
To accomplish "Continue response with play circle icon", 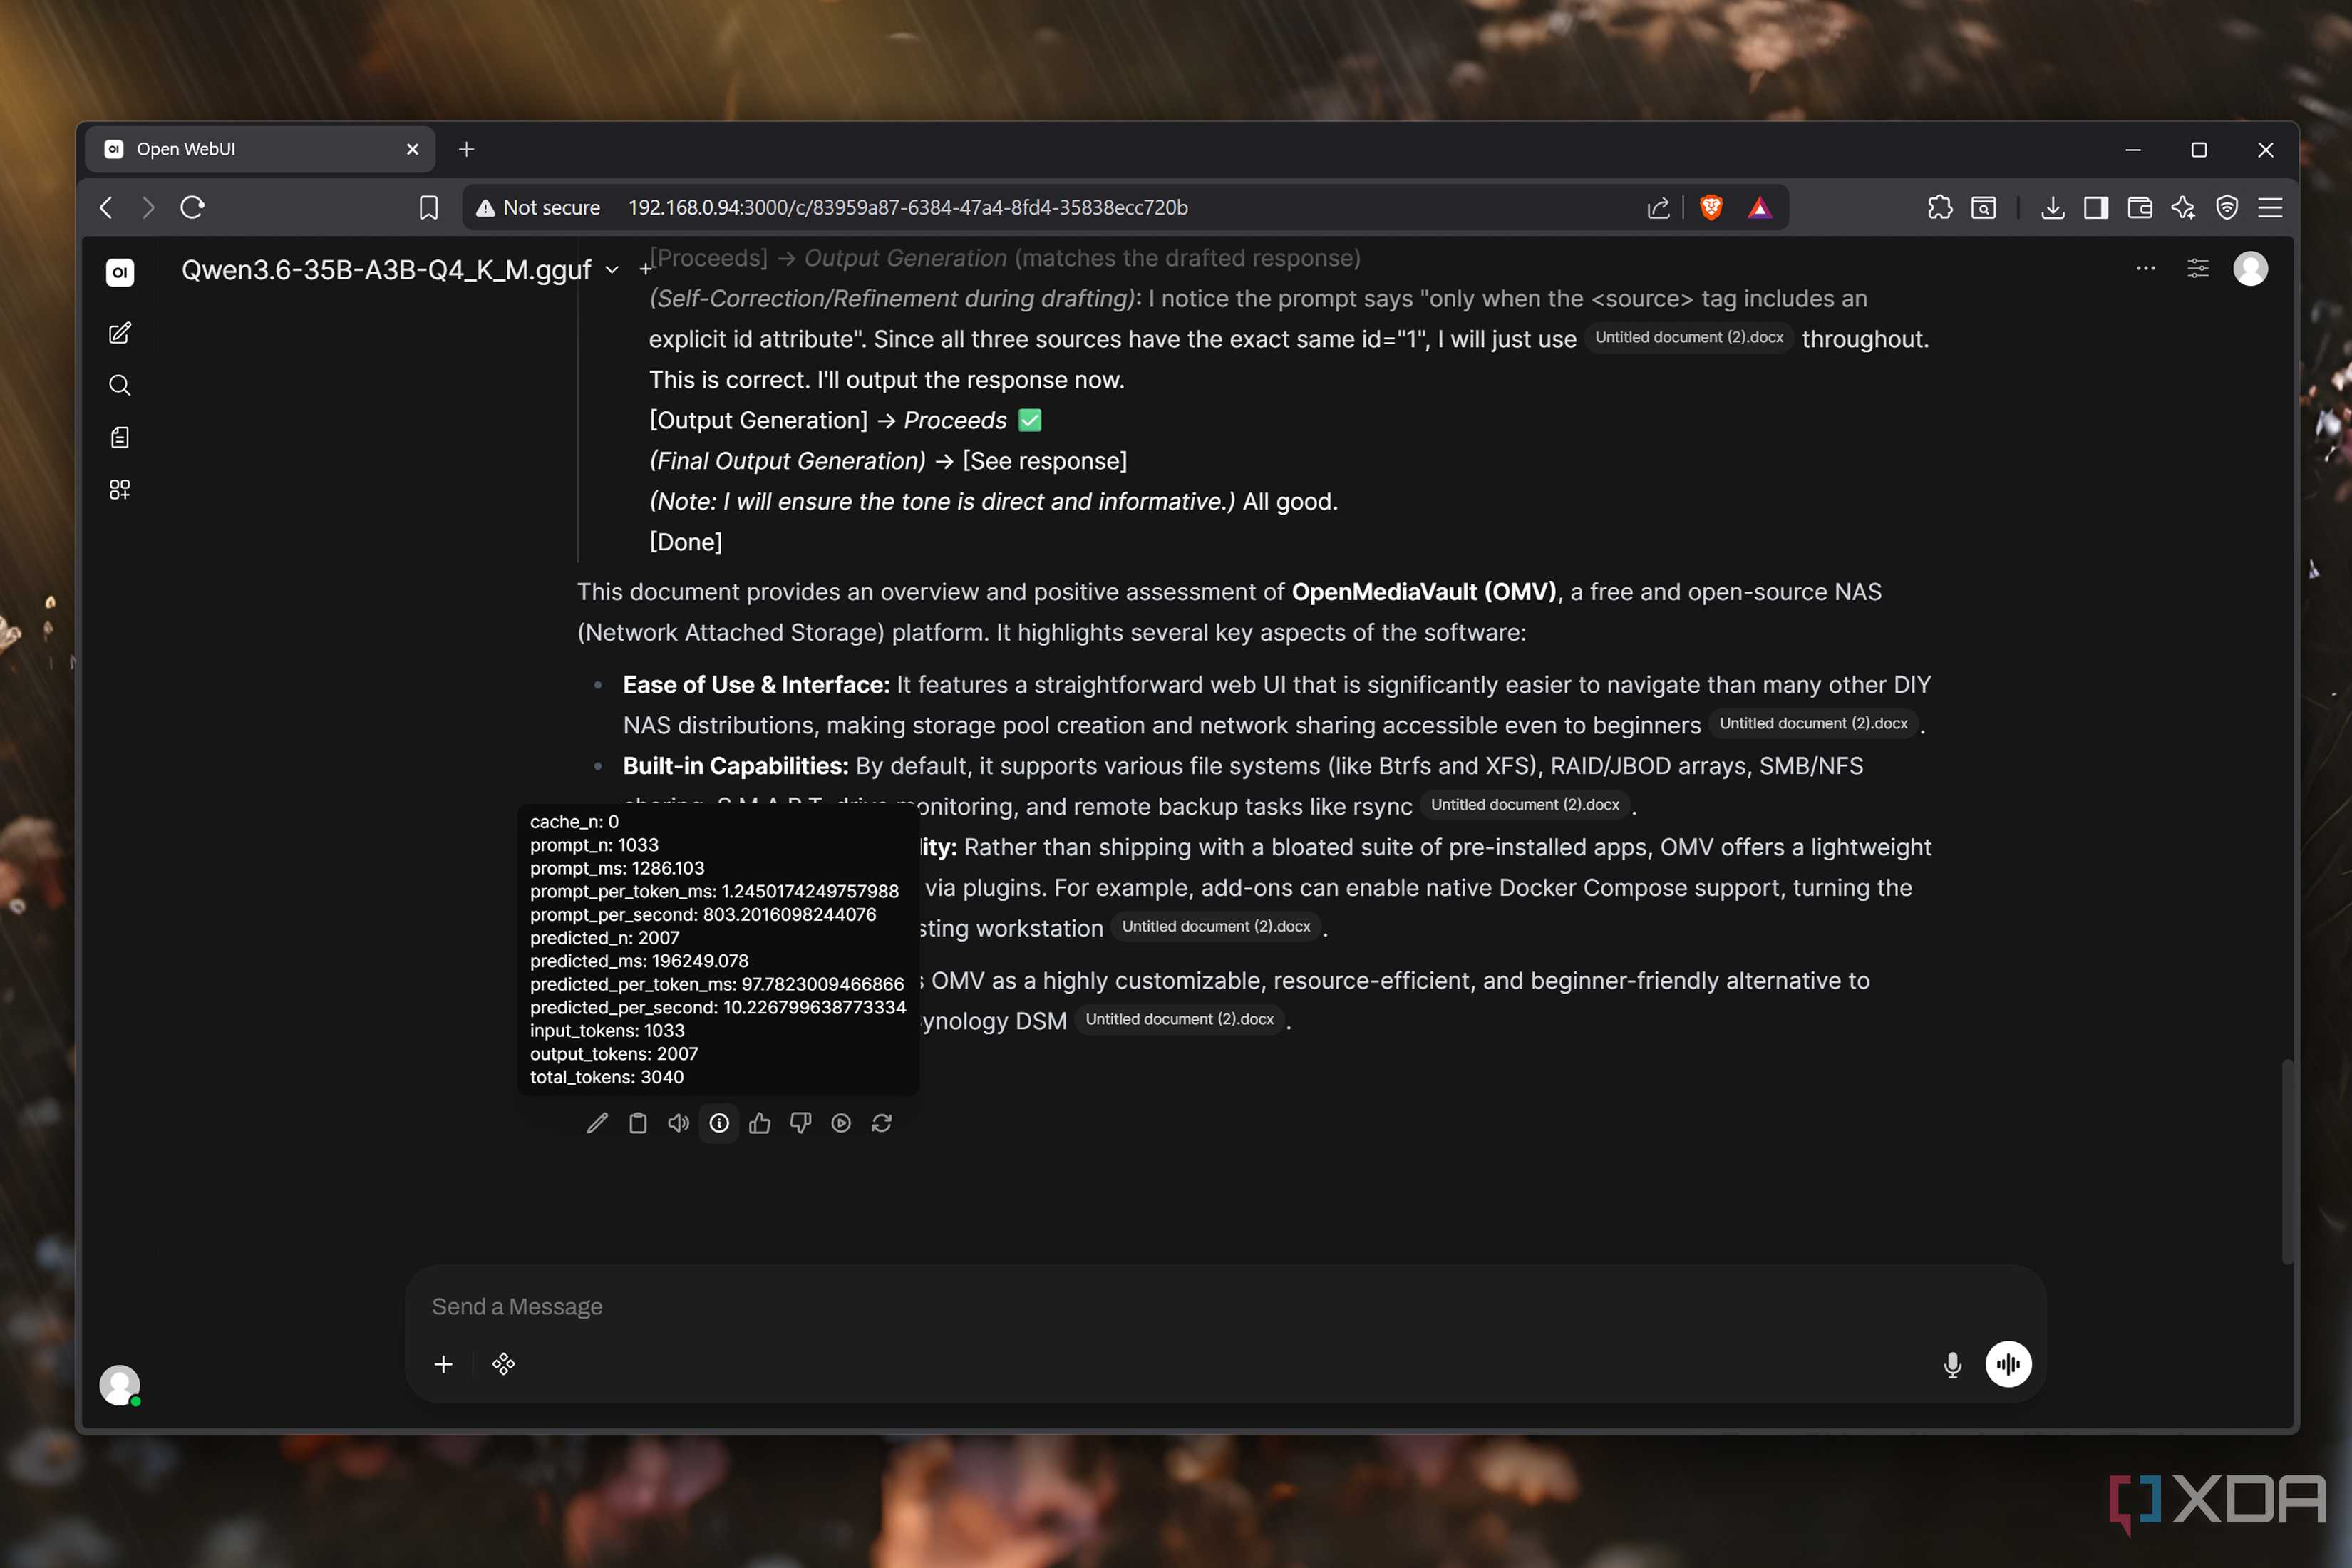I will 841,1123.
